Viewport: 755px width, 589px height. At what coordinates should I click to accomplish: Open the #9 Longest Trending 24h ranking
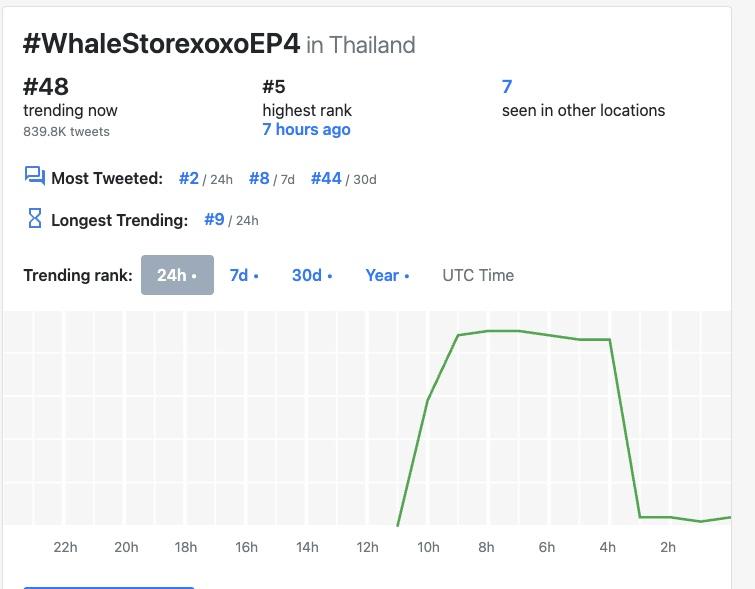point(214,219)
